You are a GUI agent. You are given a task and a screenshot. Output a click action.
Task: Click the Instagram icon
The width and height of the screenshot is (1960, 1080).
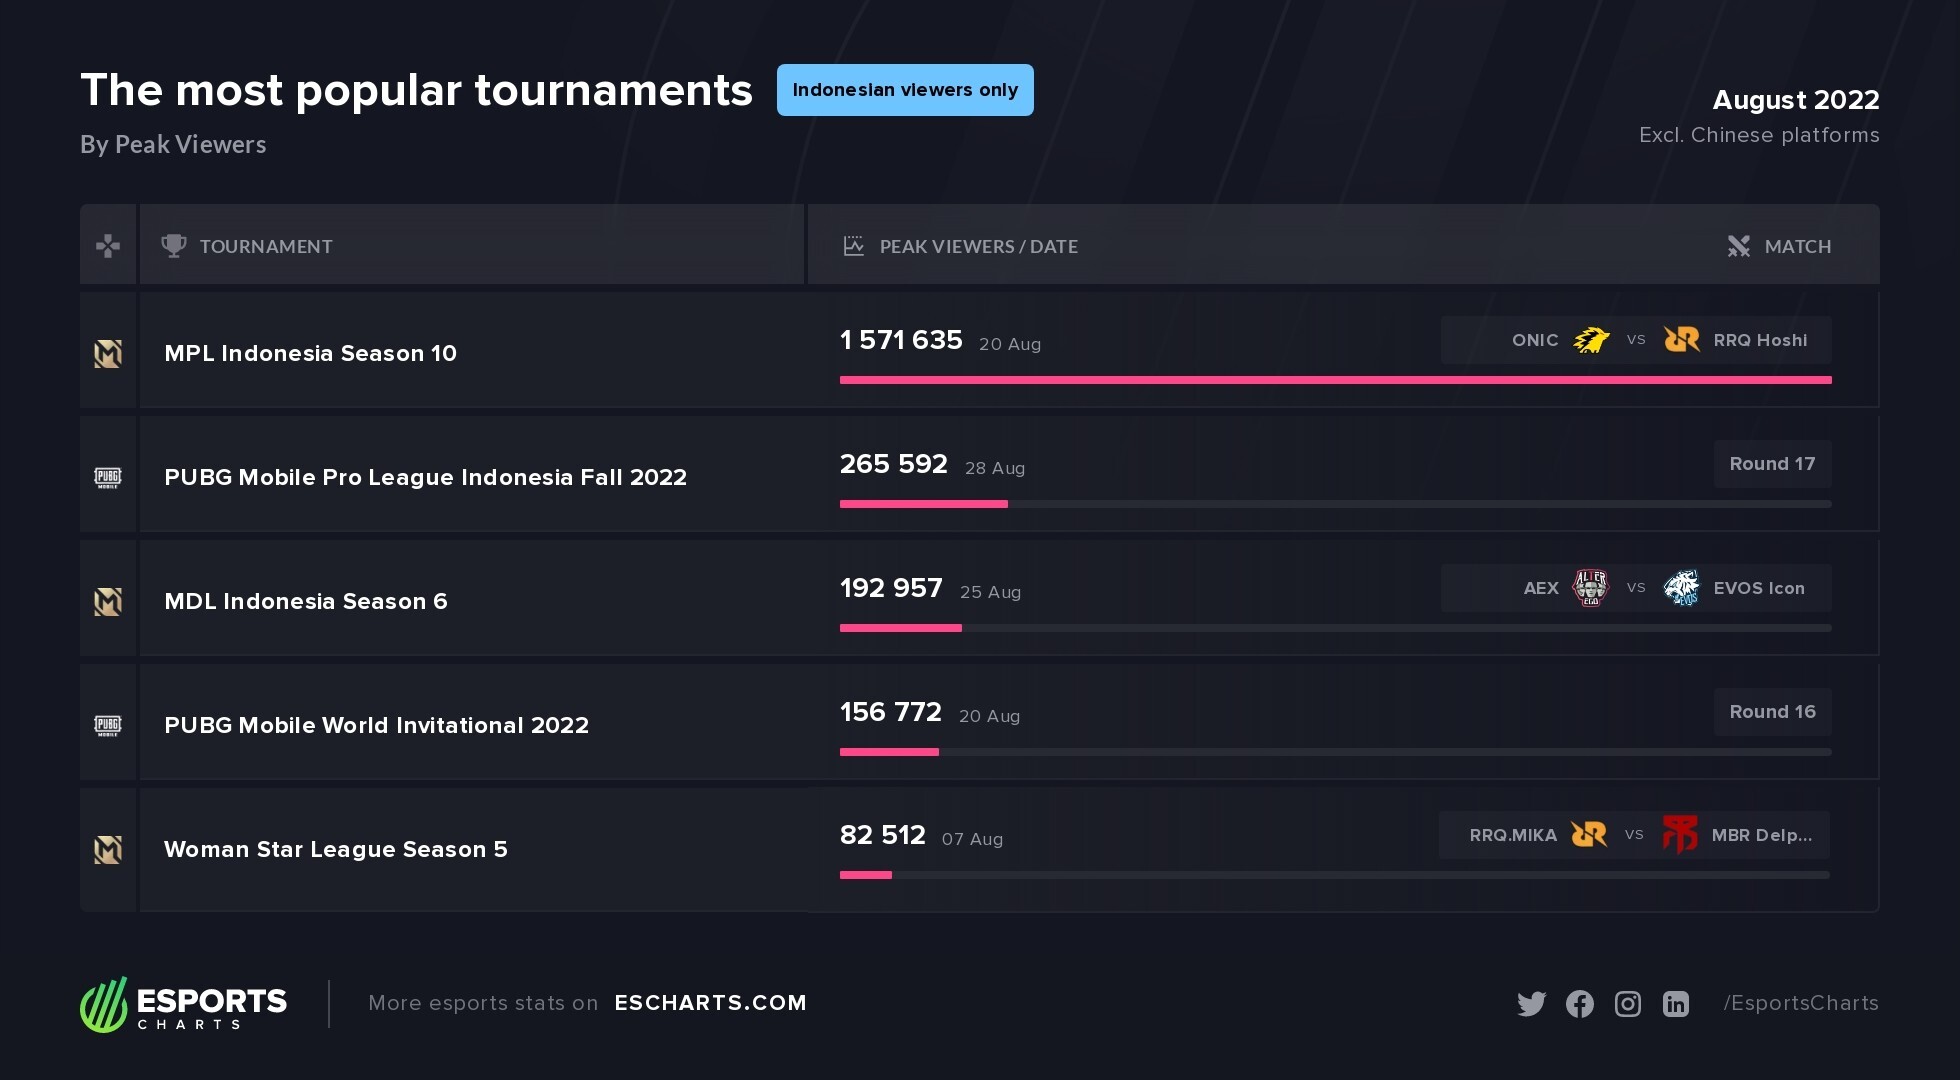[x=1628, y=1004]
